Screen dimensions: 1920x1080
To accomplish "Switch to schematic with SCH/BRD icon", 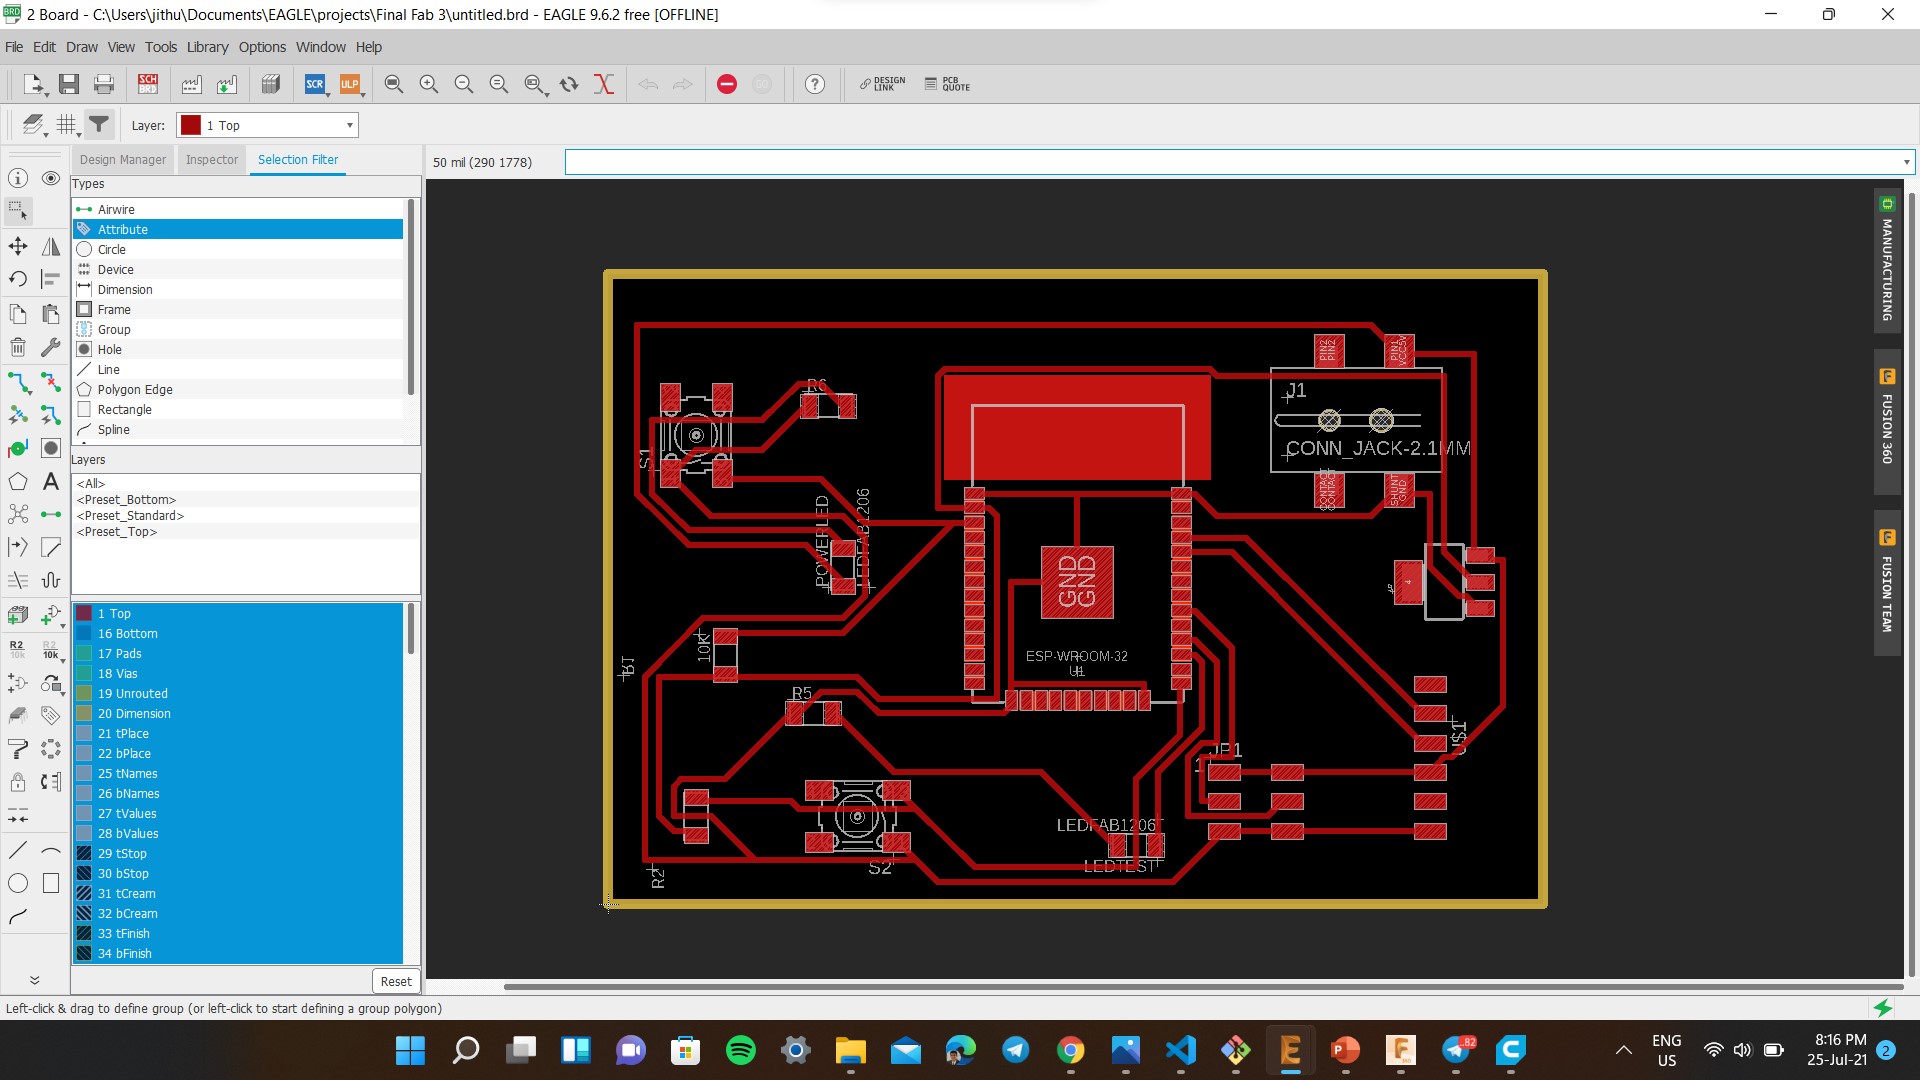I will click(x=148, y=85).
